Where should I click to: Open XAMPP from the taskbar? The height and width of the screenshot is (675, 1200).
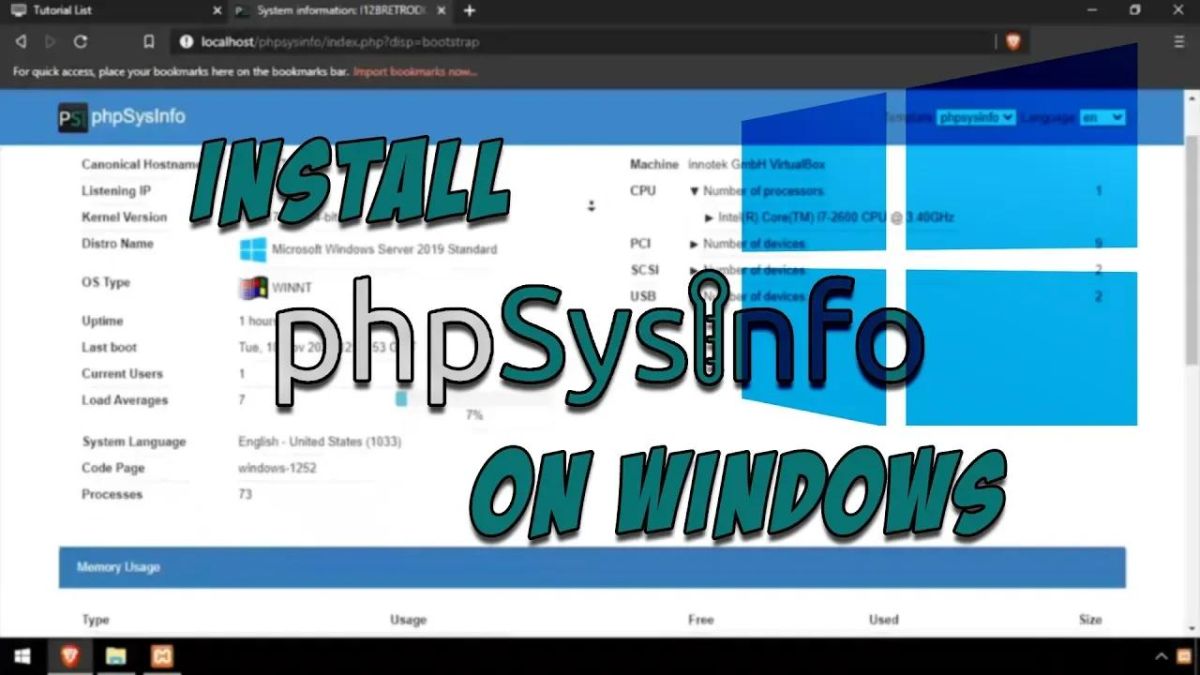click(163, 657)
